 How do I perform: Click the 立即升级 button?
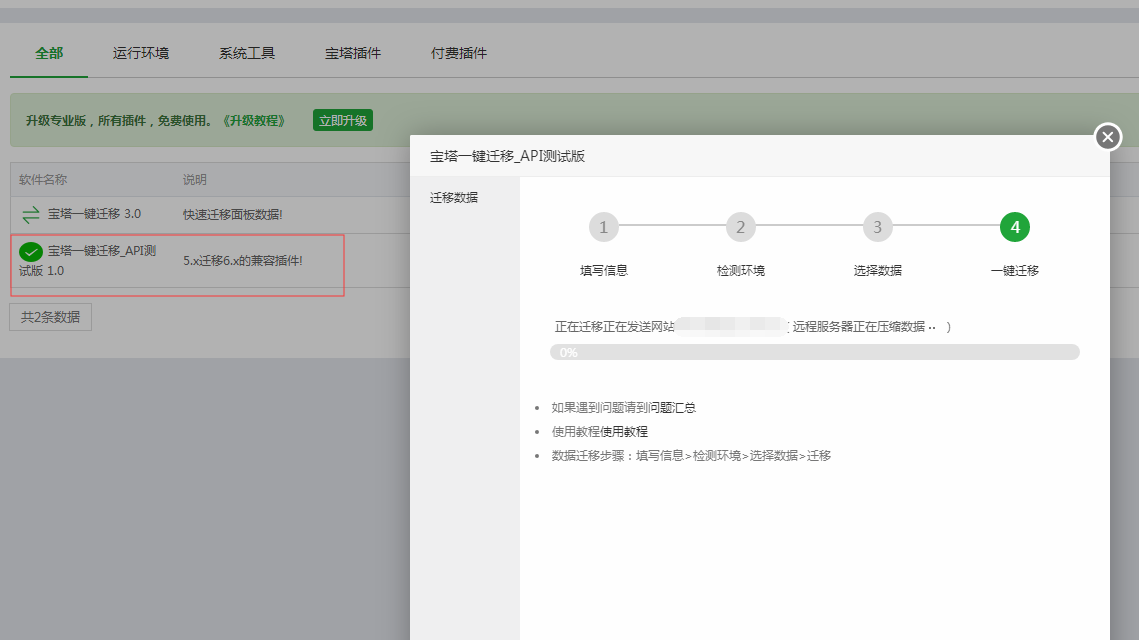point(343,121)
